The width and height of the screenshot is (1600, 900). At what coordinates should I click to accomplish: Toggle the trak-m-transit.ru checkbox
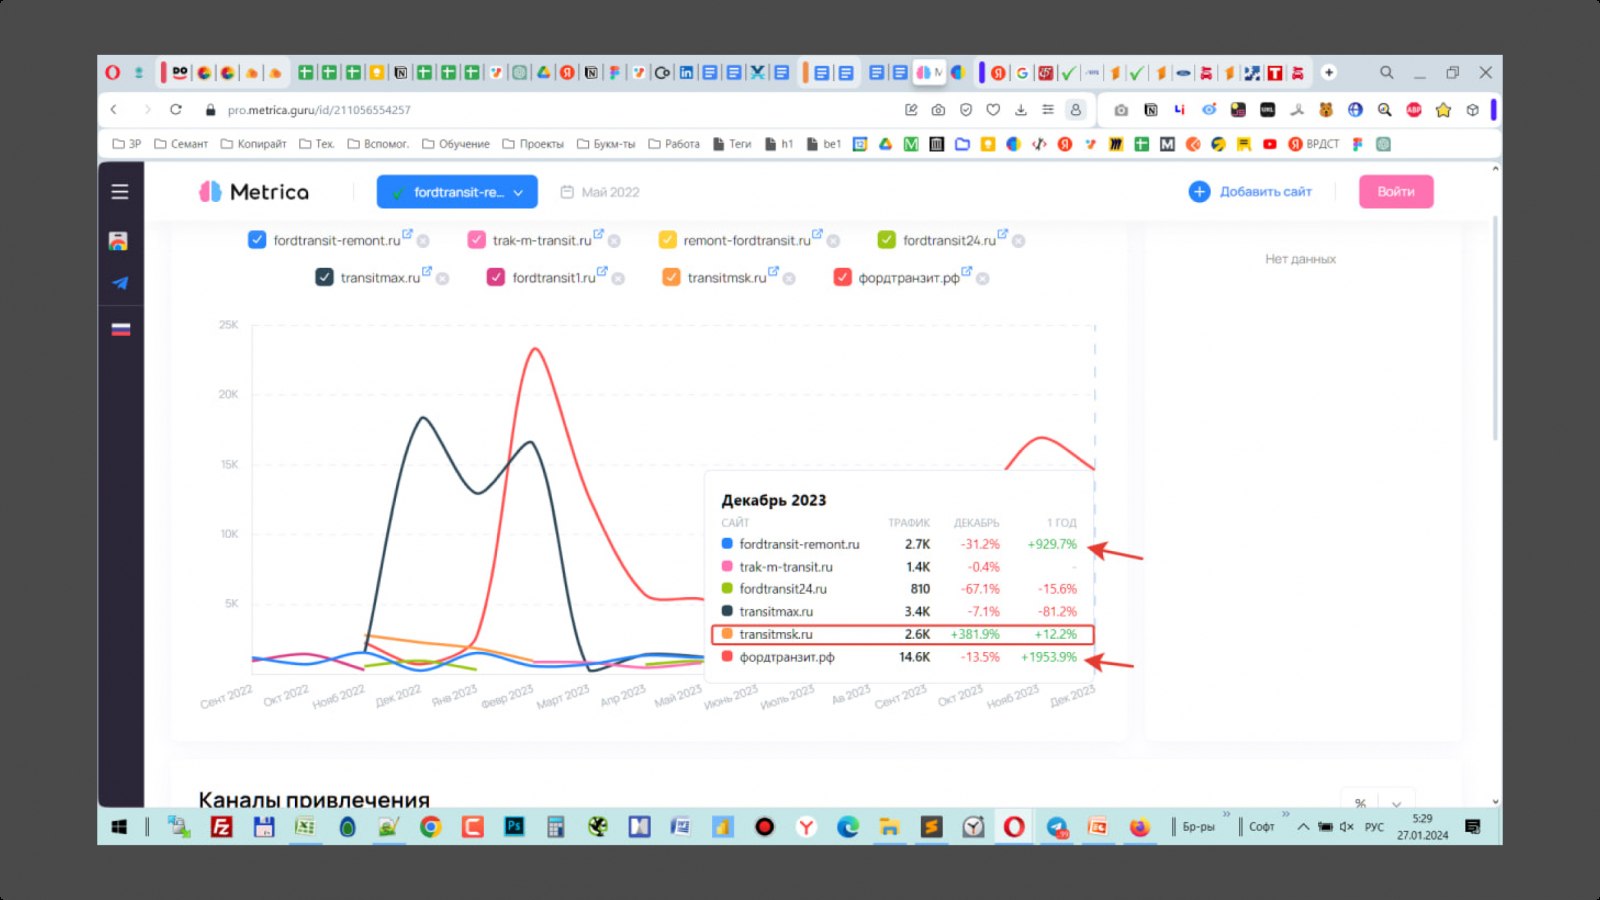point(476,240)
